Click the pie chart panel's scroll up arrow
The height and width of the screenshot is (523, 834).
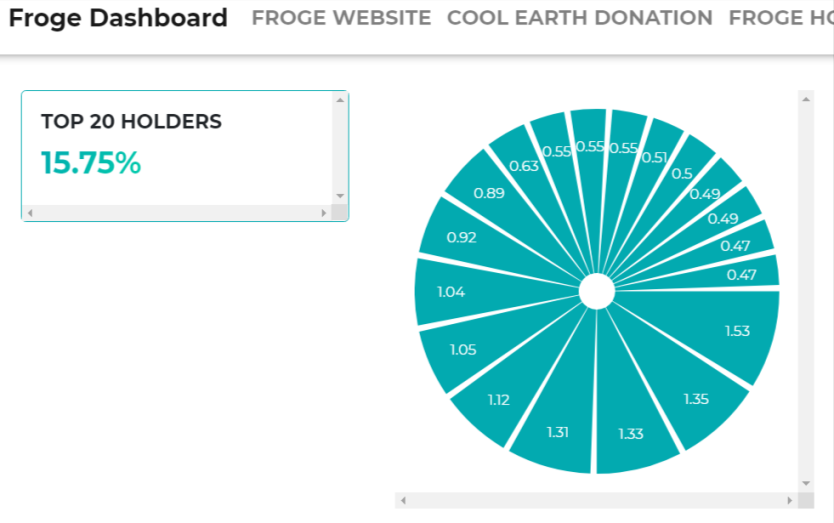(806, 98)
